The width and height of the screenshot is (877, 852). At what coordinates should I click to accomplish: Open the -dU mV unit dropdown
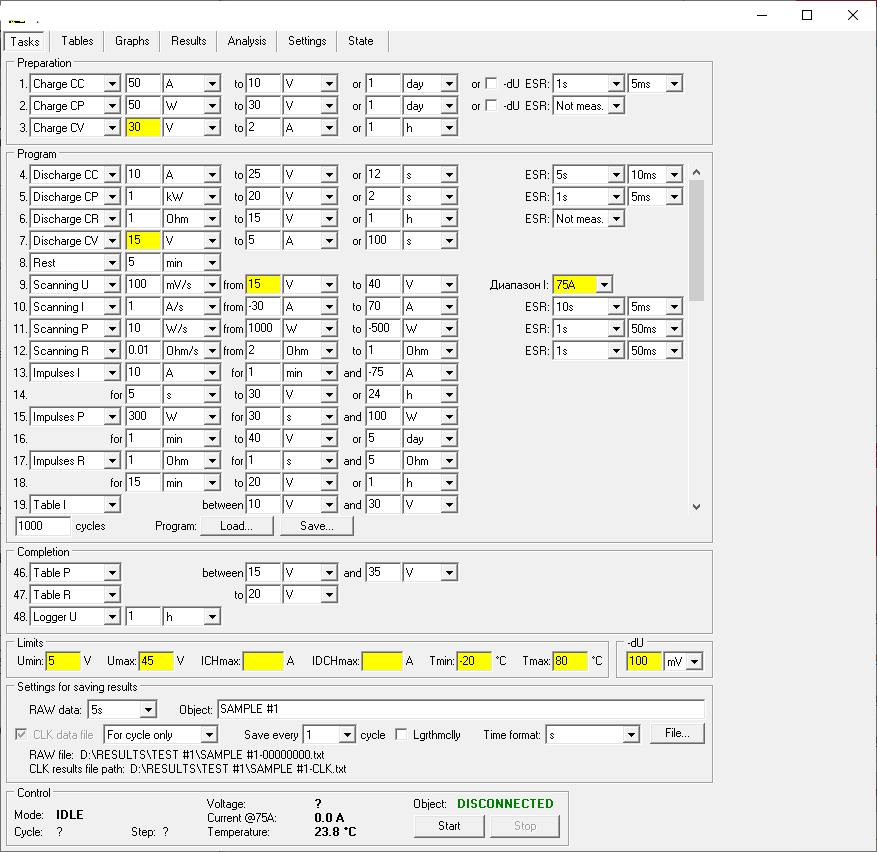pyautogui.click(x=695, y=661)
